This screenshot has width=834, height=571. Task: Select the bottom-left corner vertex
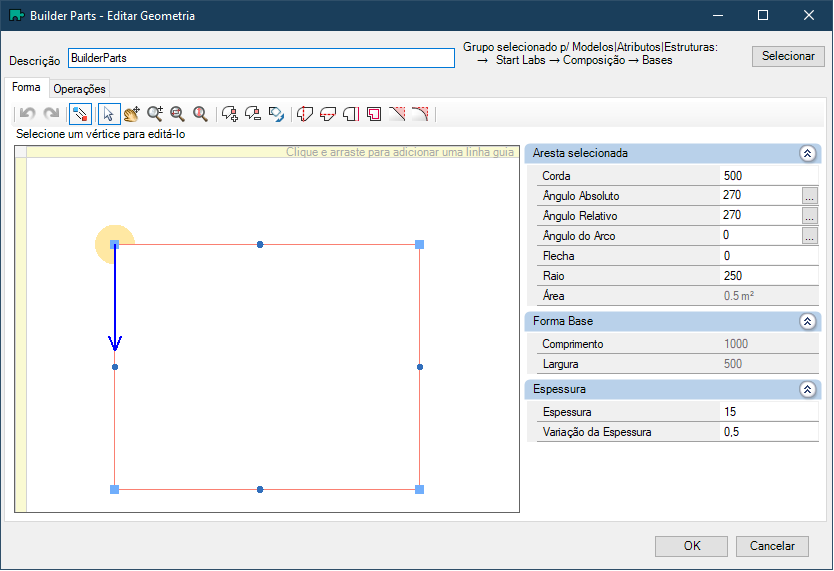click(114, 490)
